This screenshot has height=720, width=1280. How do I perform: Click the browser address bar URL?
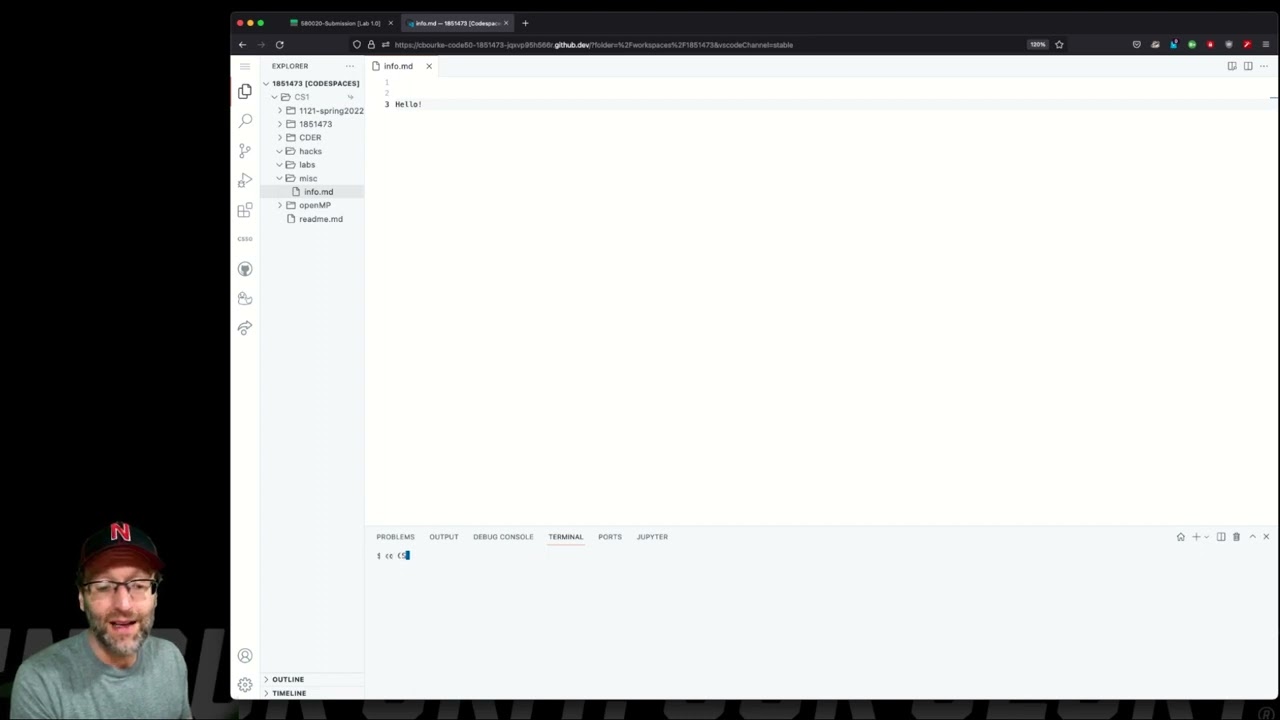[x=594, y=45]
